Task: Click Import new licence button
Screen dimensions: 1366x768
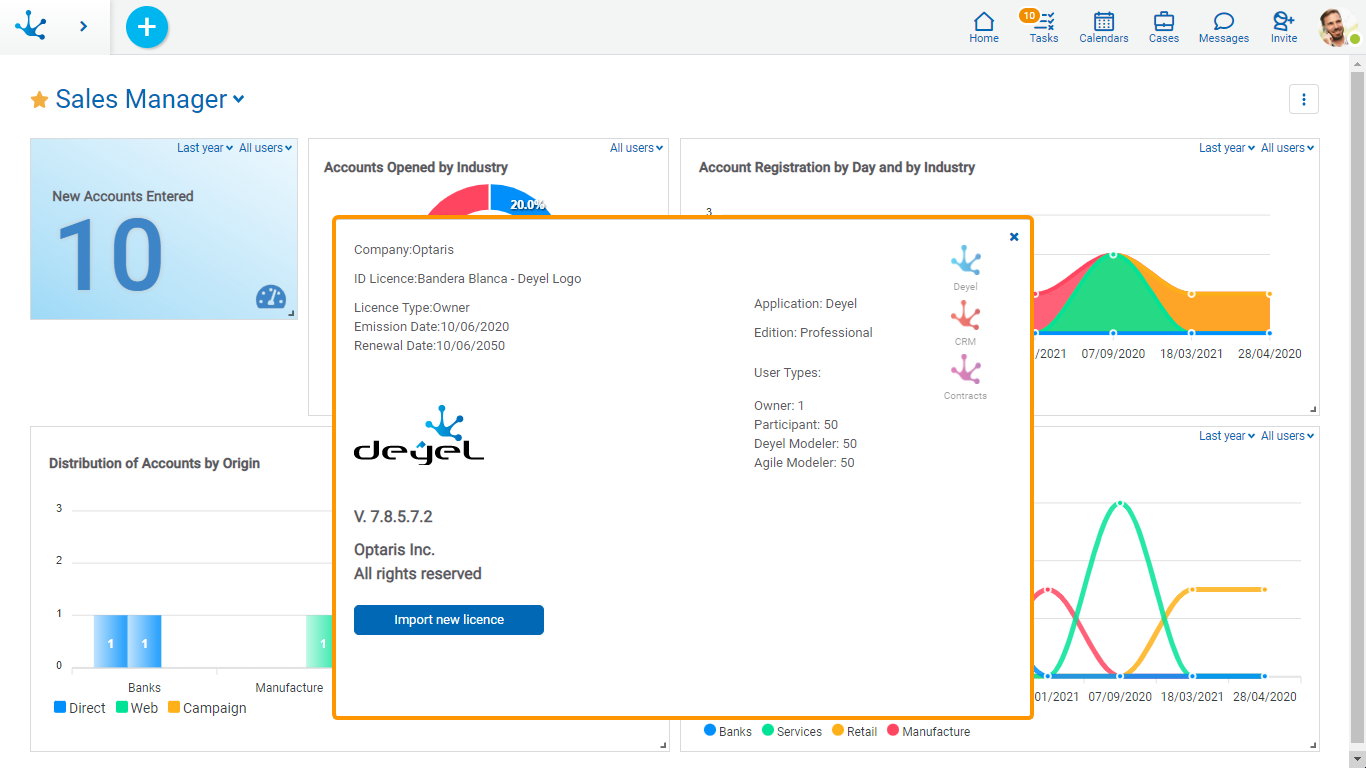Action: click(449, 620)
